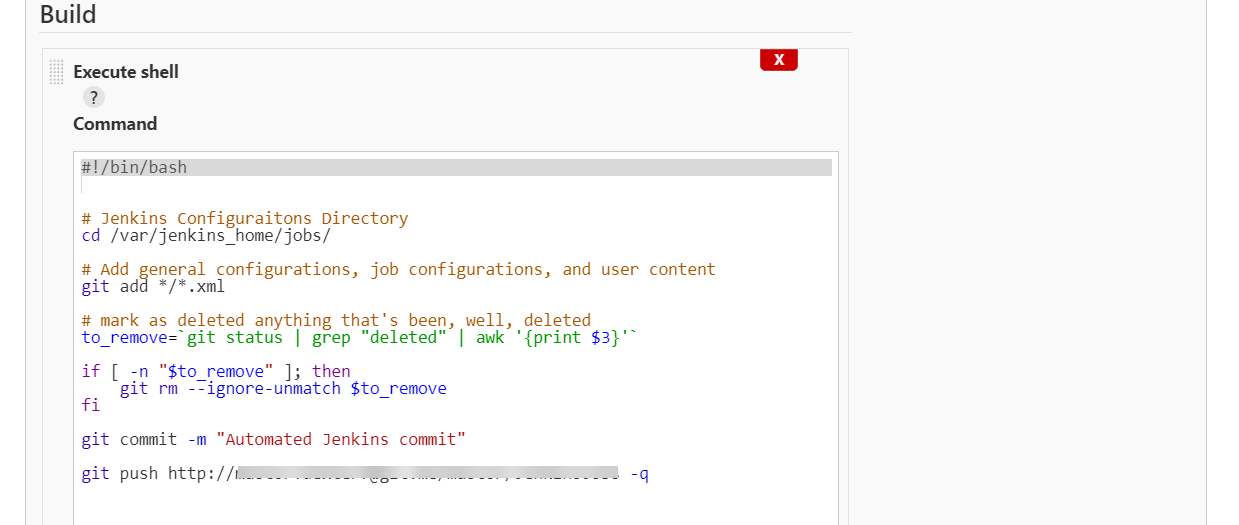
Task: Place cursor on the to_remove assignment line
Action: click(360, 338)
